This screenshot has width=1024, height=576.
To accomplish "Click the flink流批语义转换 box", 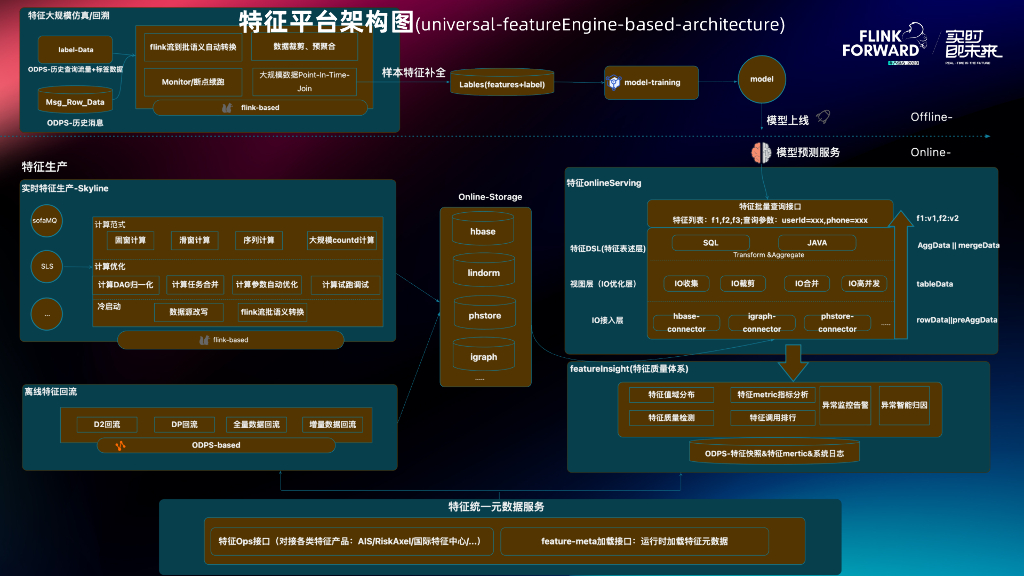I will (x=272, y=312).
